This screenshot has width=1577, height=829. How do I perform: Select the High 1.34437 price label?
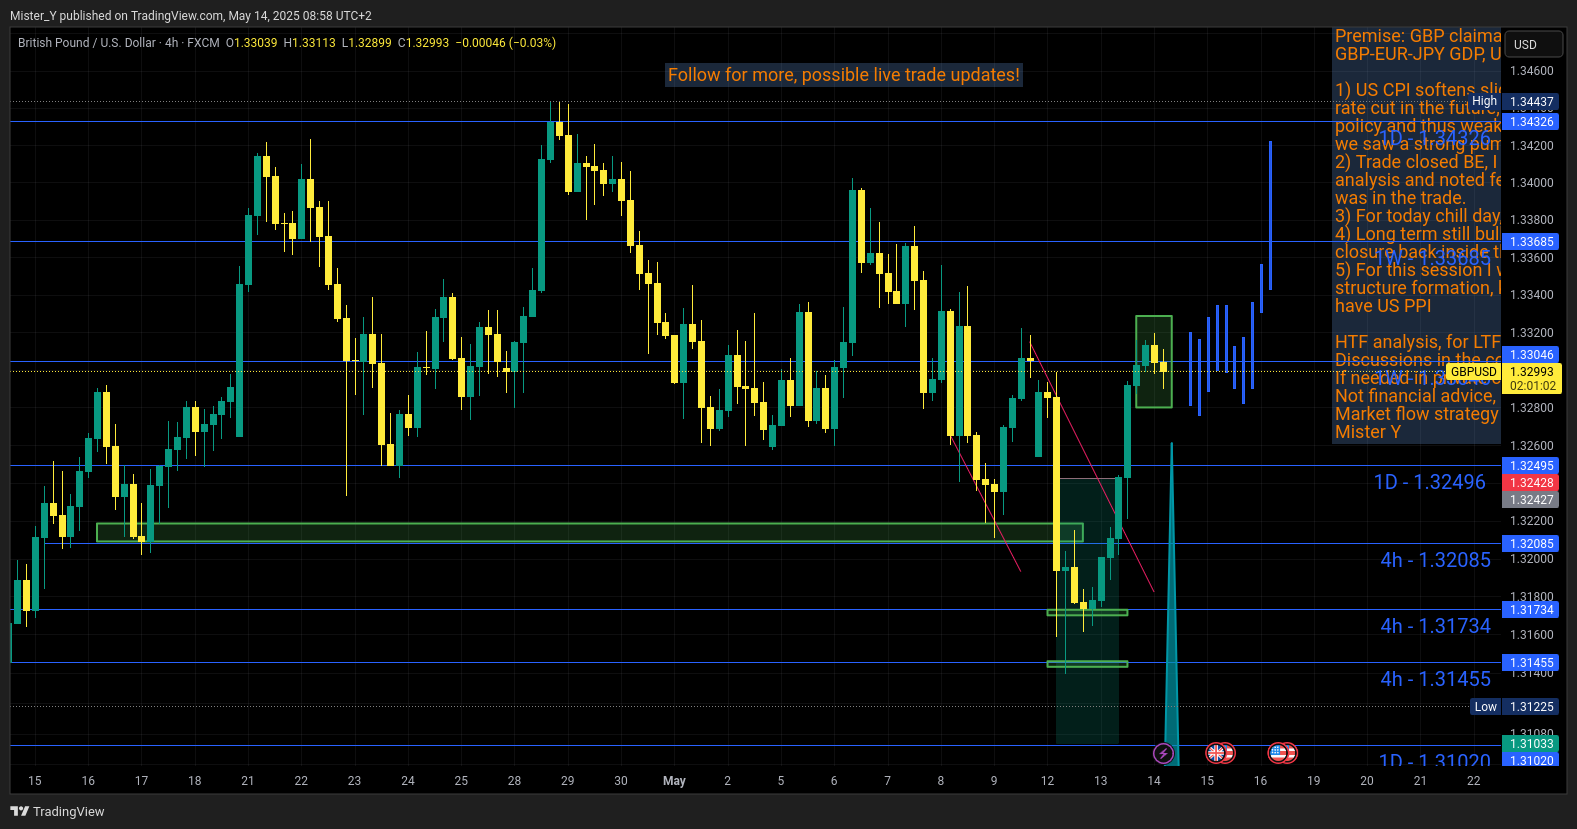click(x=1514, y=102)
